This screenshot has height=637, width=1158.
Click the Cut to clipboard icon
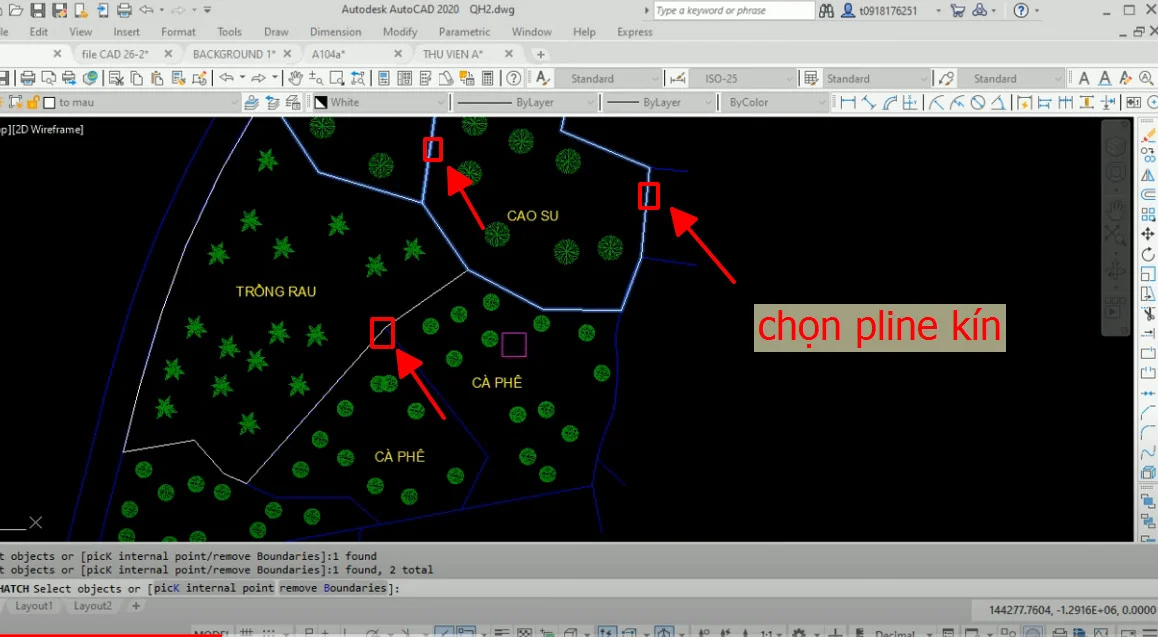116,78
